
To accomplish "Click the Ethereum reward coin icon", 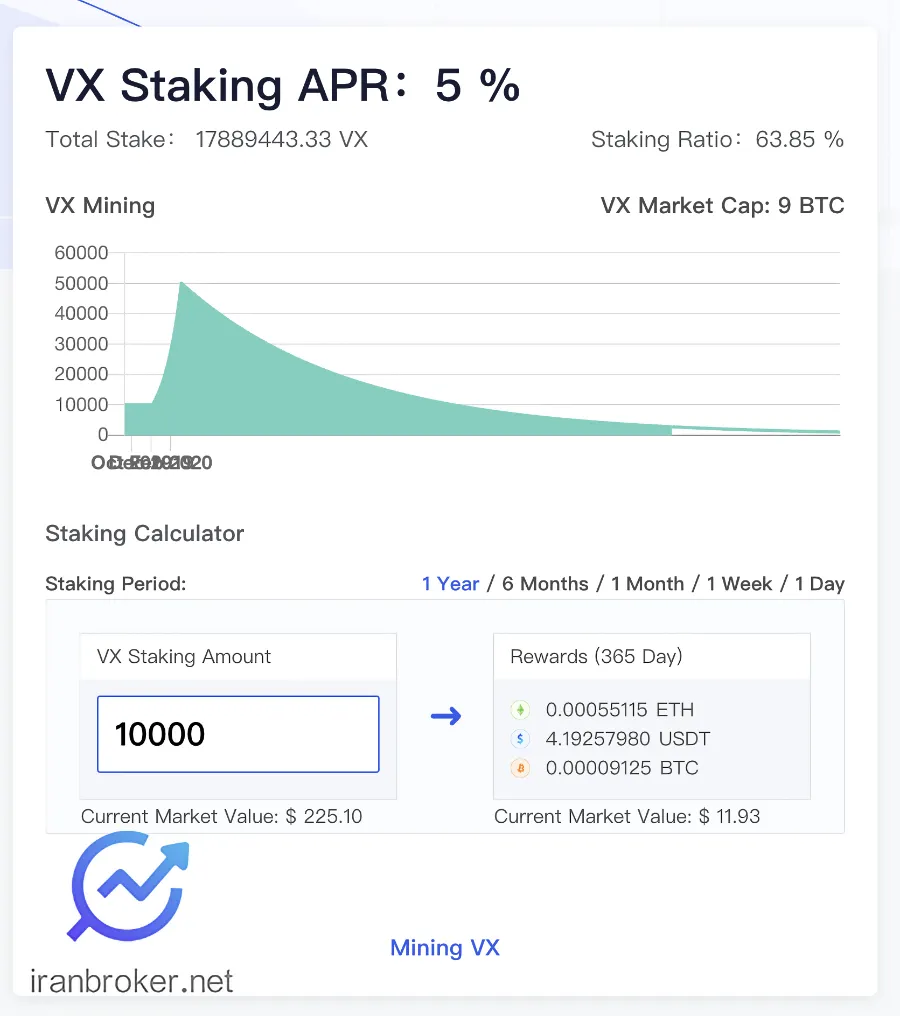I will (520, 710).
